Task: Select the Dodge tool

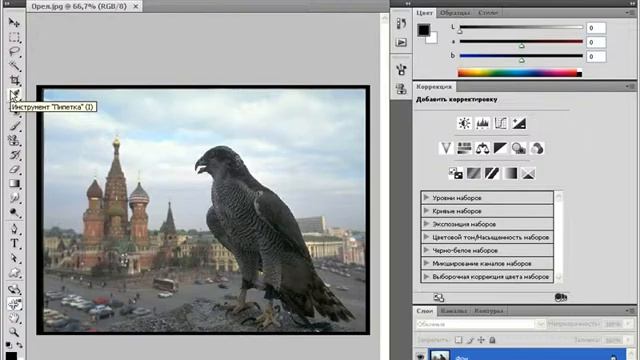Action: [x=14, y=213]
